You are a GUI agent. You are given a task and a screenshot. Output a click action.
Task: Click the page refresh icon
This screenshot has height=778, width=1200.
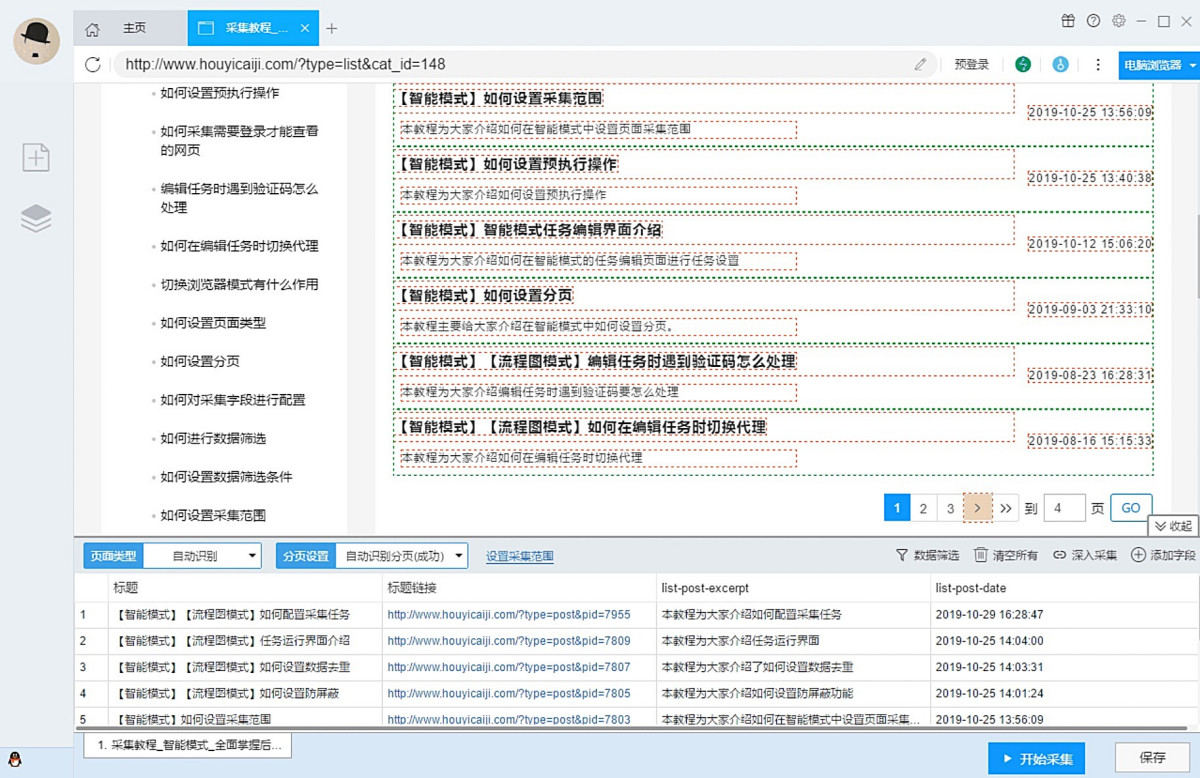point(93,65)
